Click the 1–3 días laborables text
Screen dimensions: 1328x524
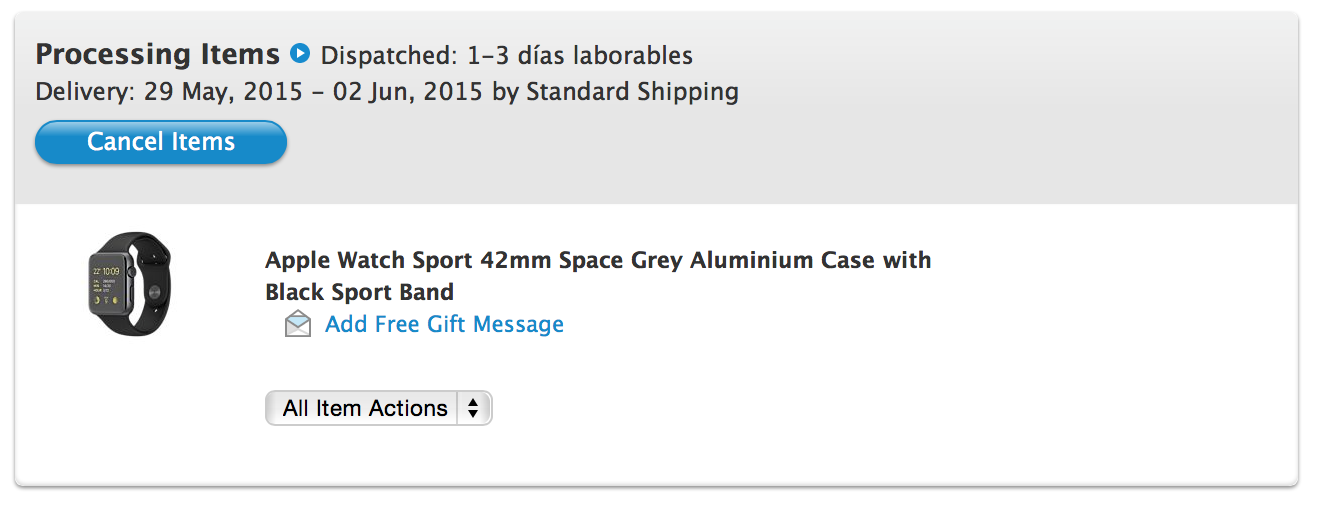tap(580, 55)
